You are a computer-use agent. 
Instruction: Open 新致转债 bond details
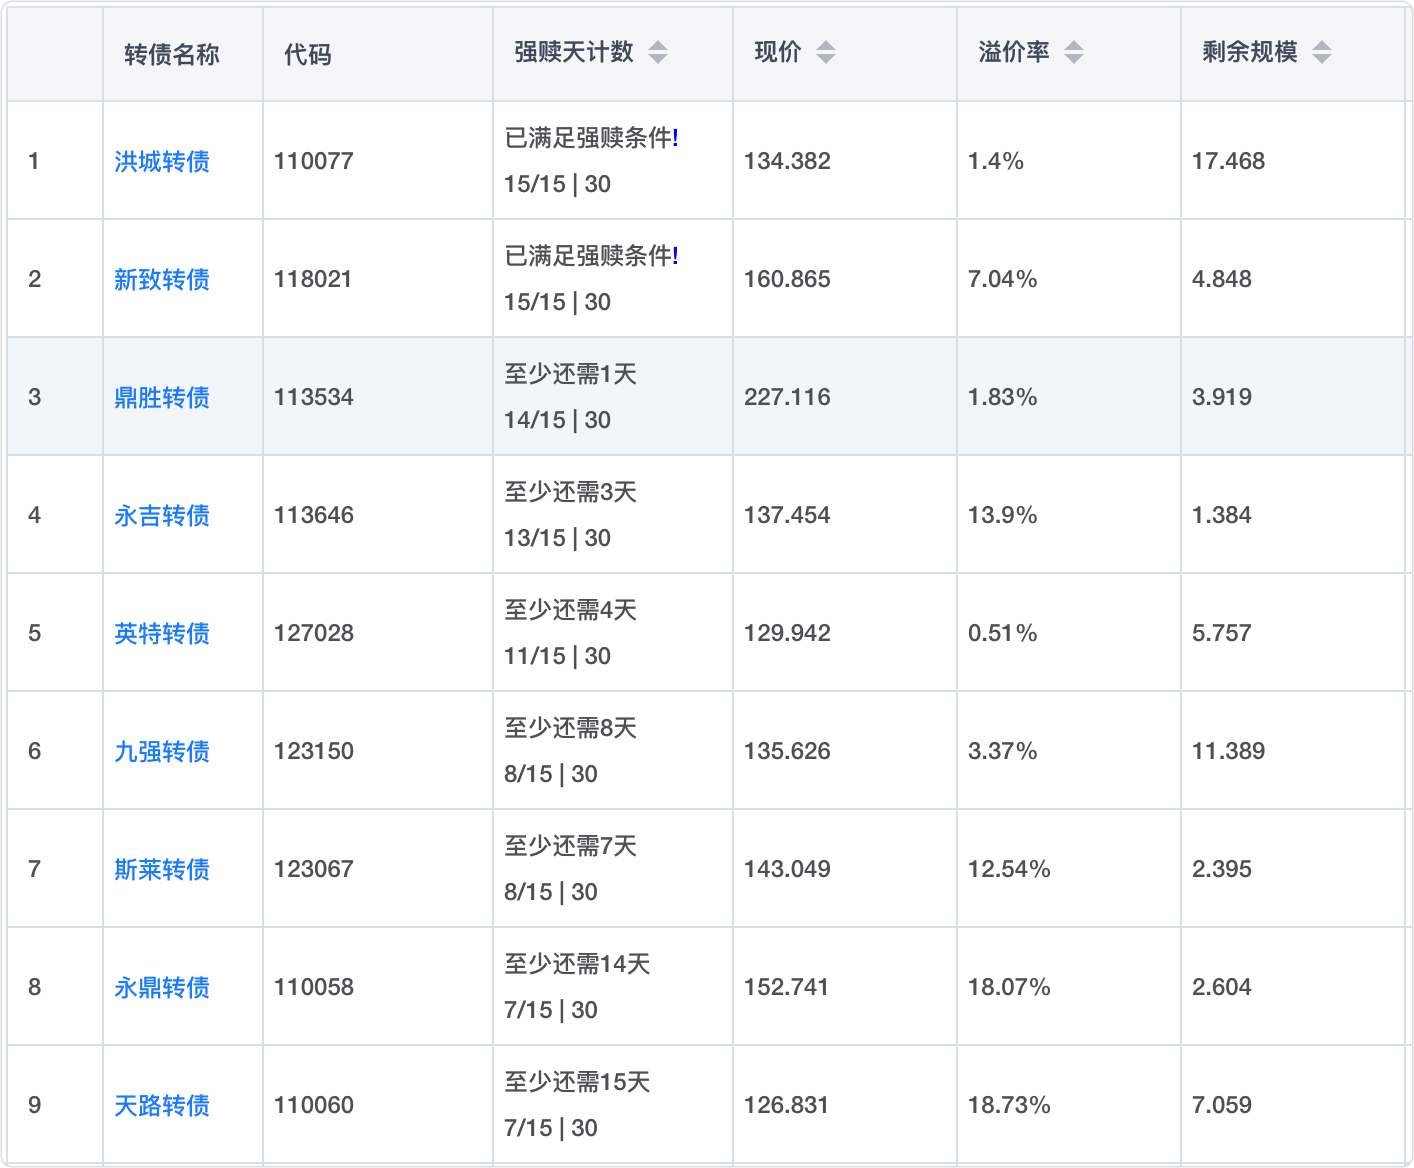point(162,279)
